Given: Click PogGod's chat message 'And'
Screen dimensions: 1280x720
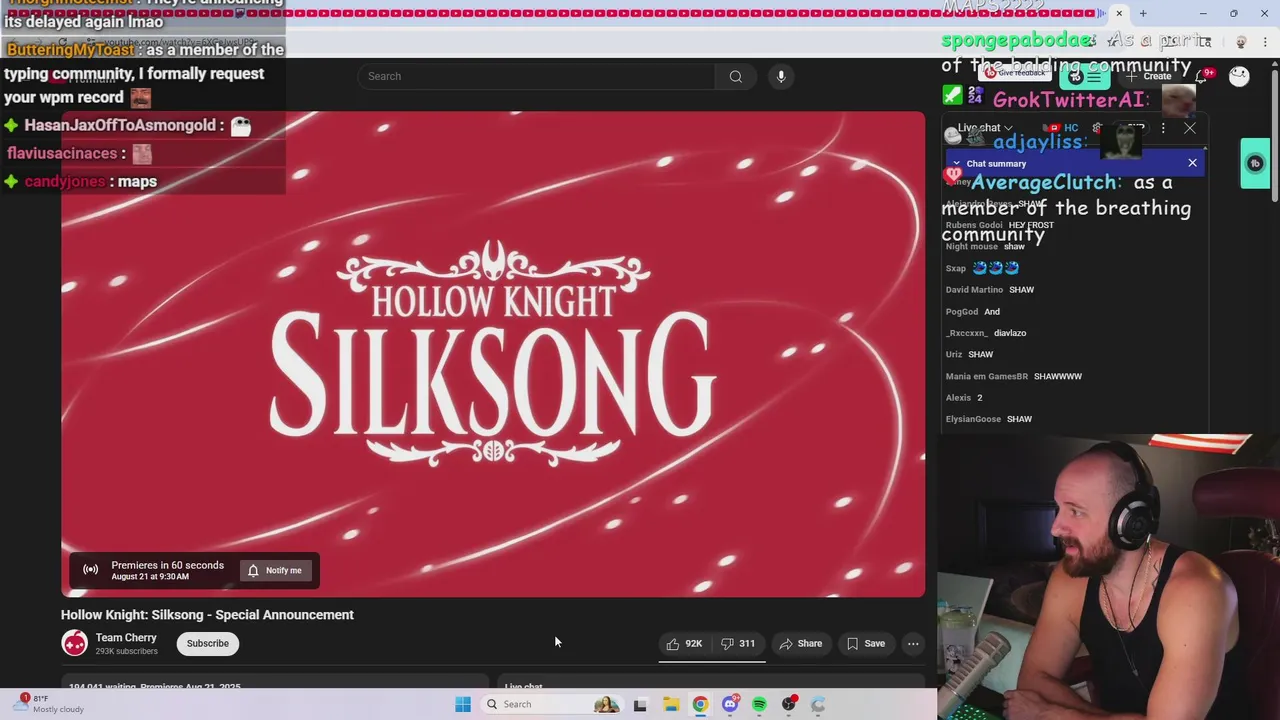Looking at the screenshot, I should [973, 311].
